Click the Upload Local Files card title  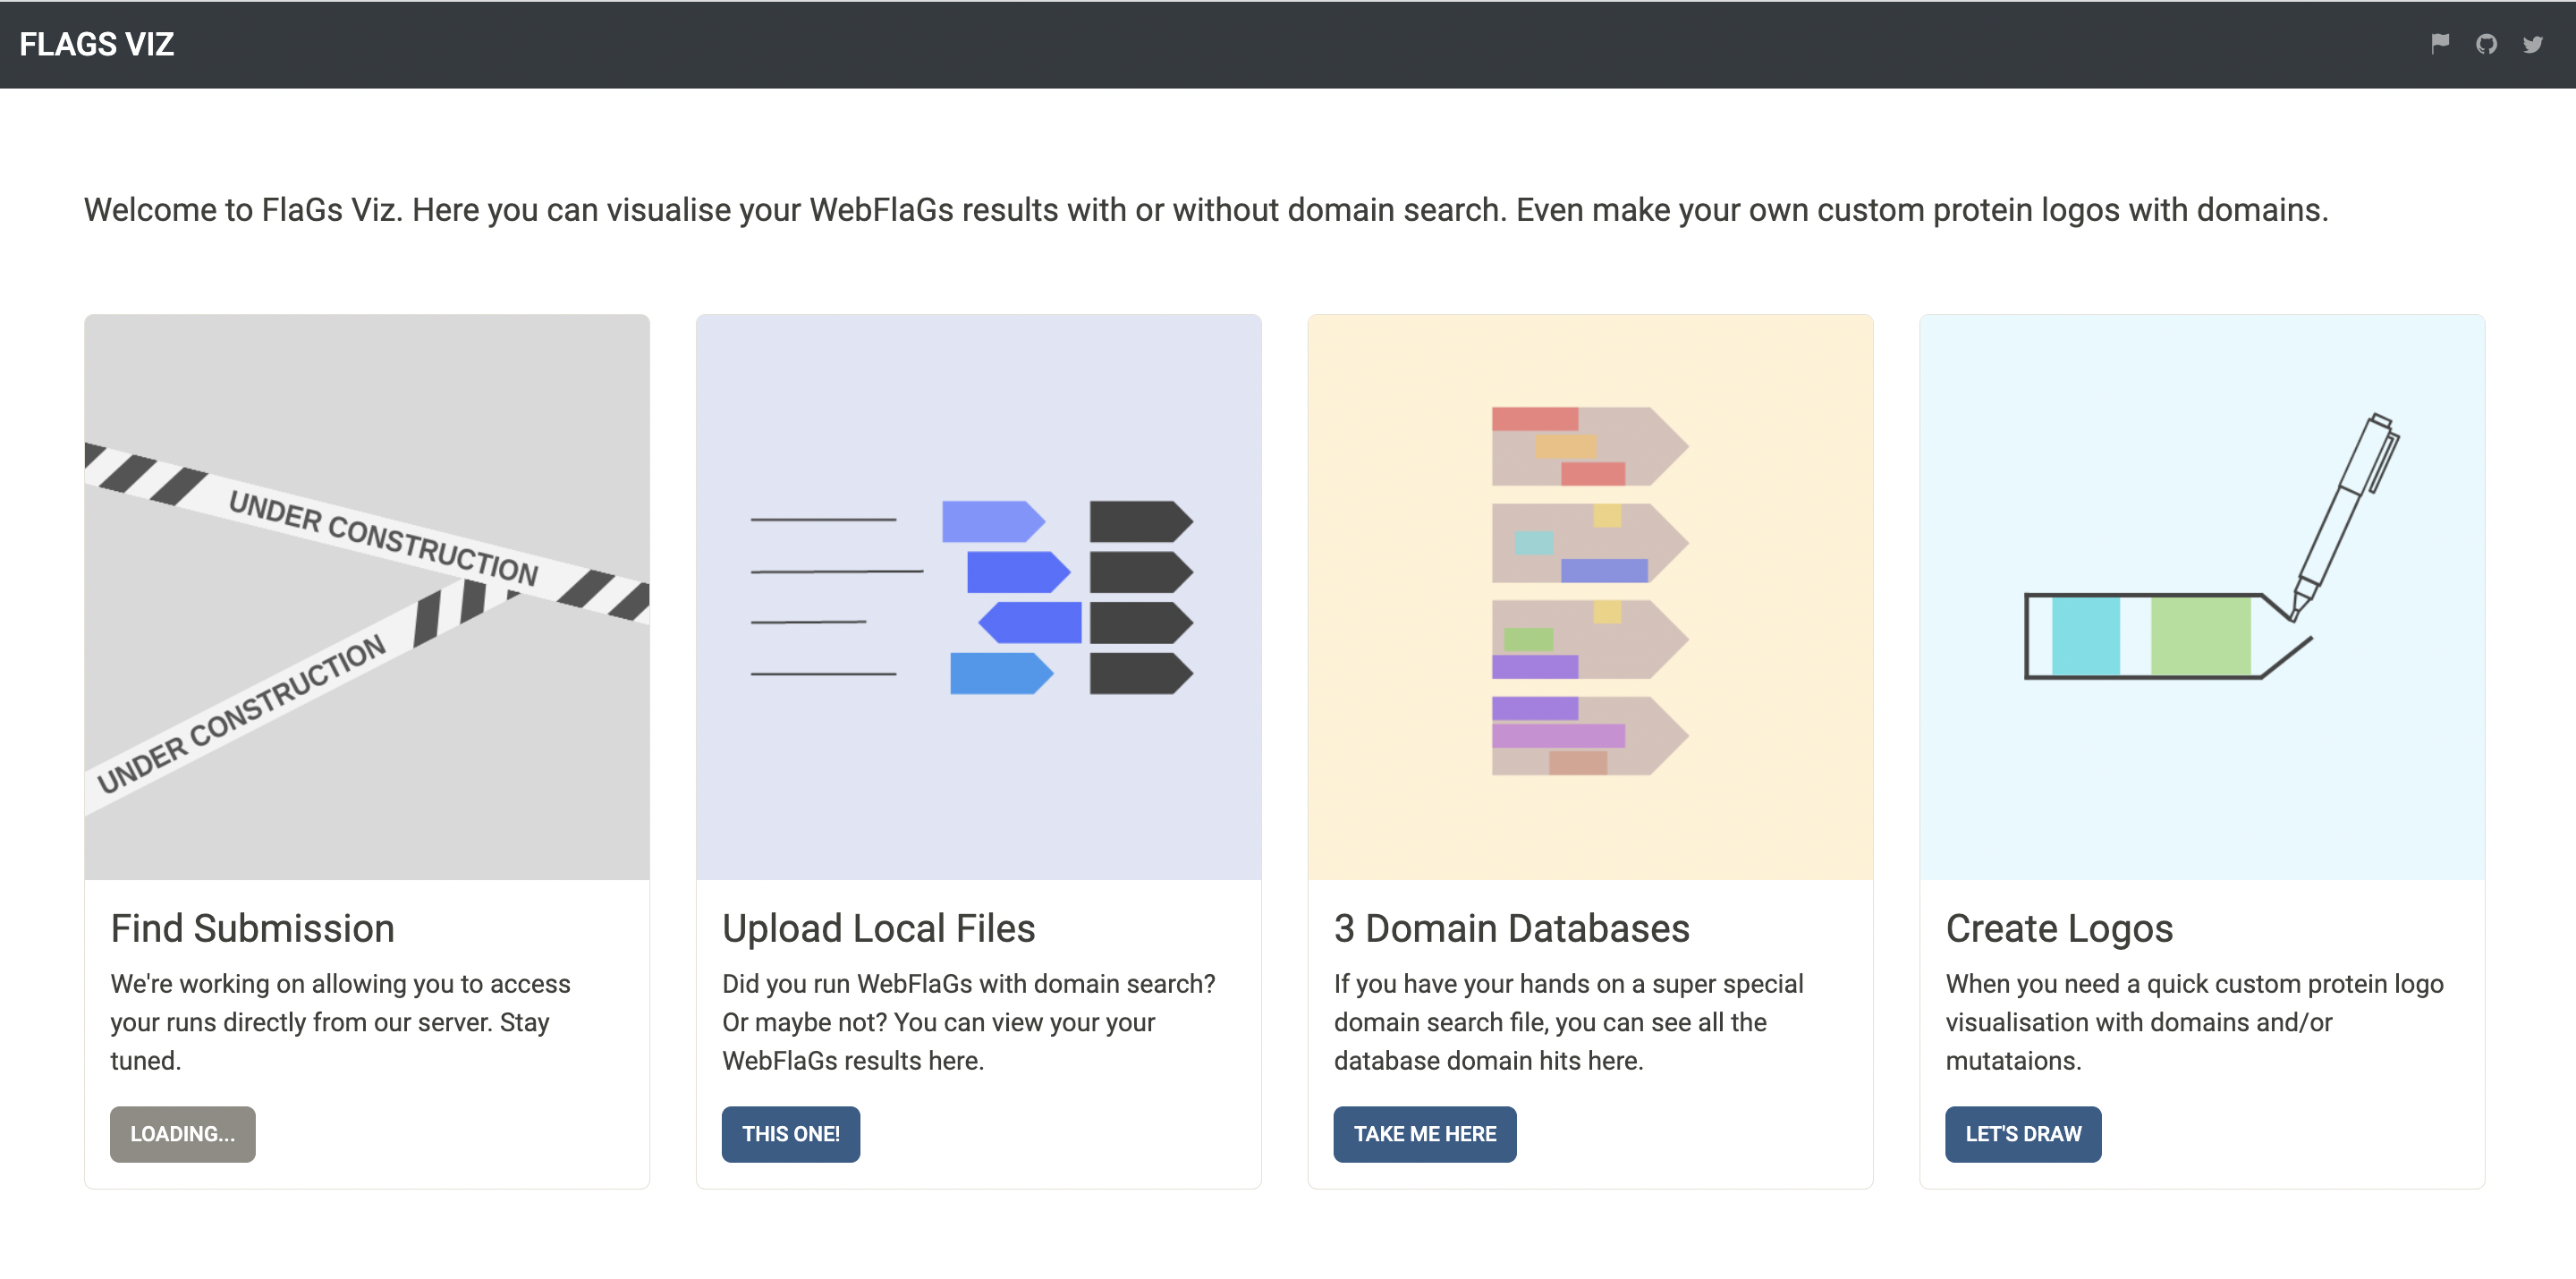tap(878, 928)
